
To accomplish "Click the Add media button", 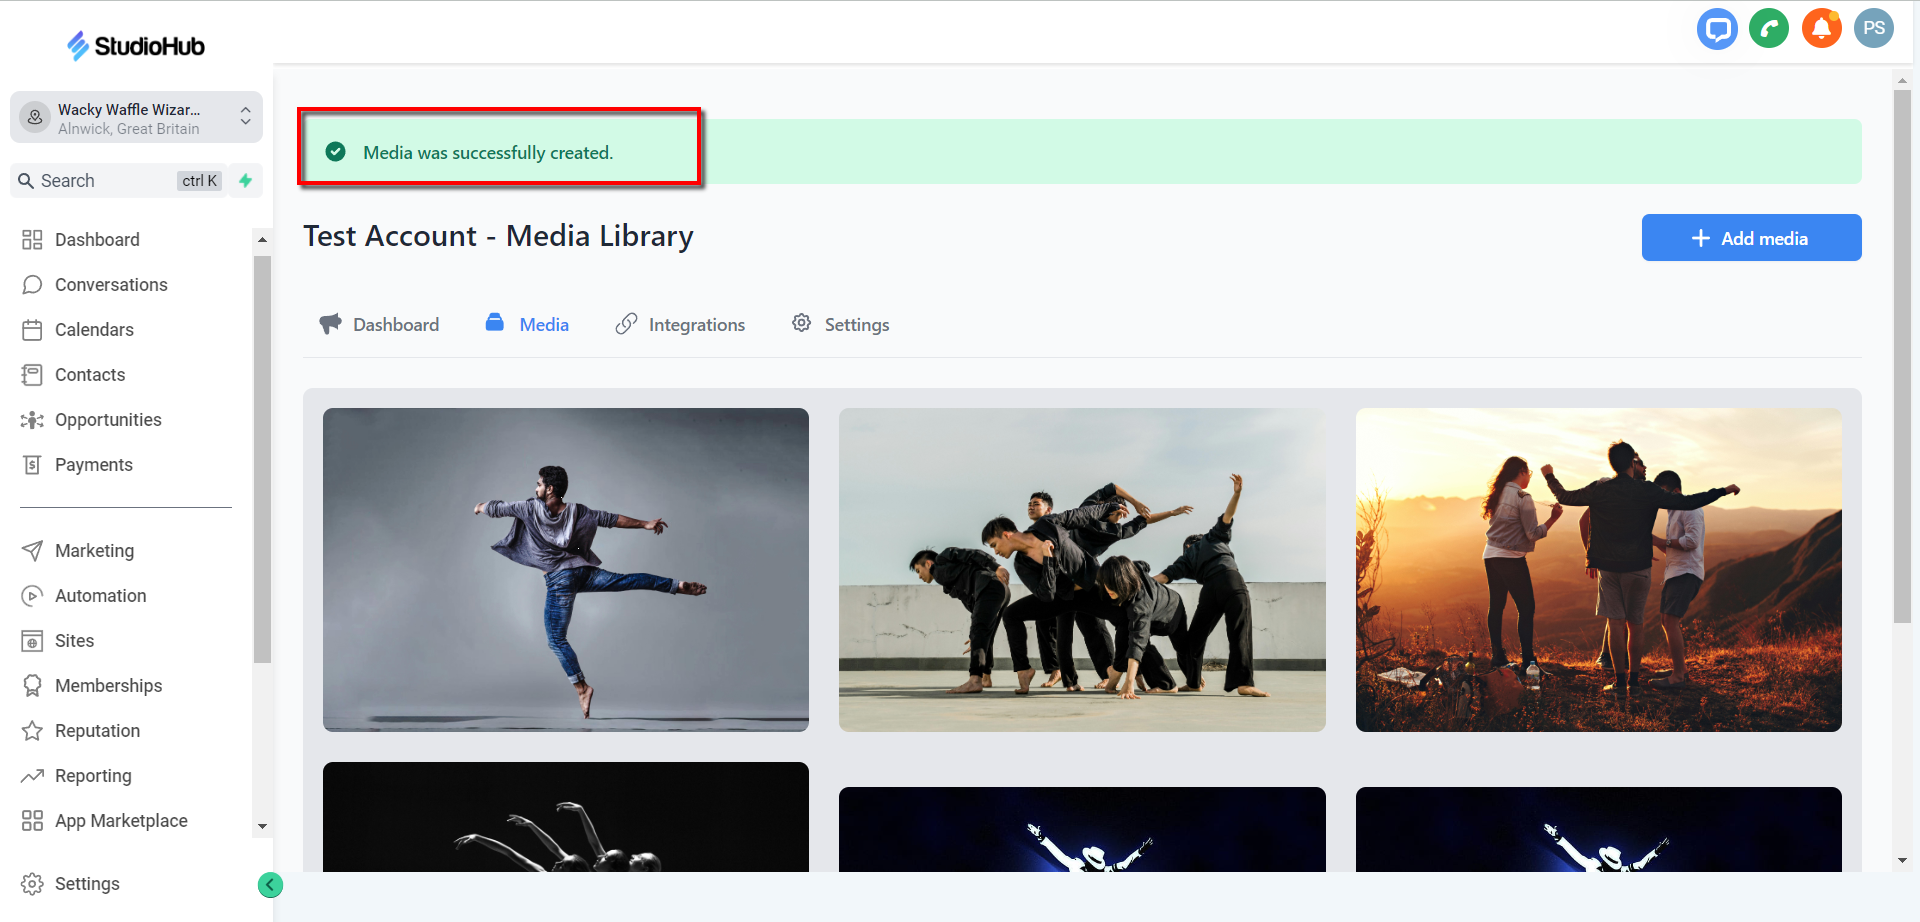I will tap(1751, 238).
